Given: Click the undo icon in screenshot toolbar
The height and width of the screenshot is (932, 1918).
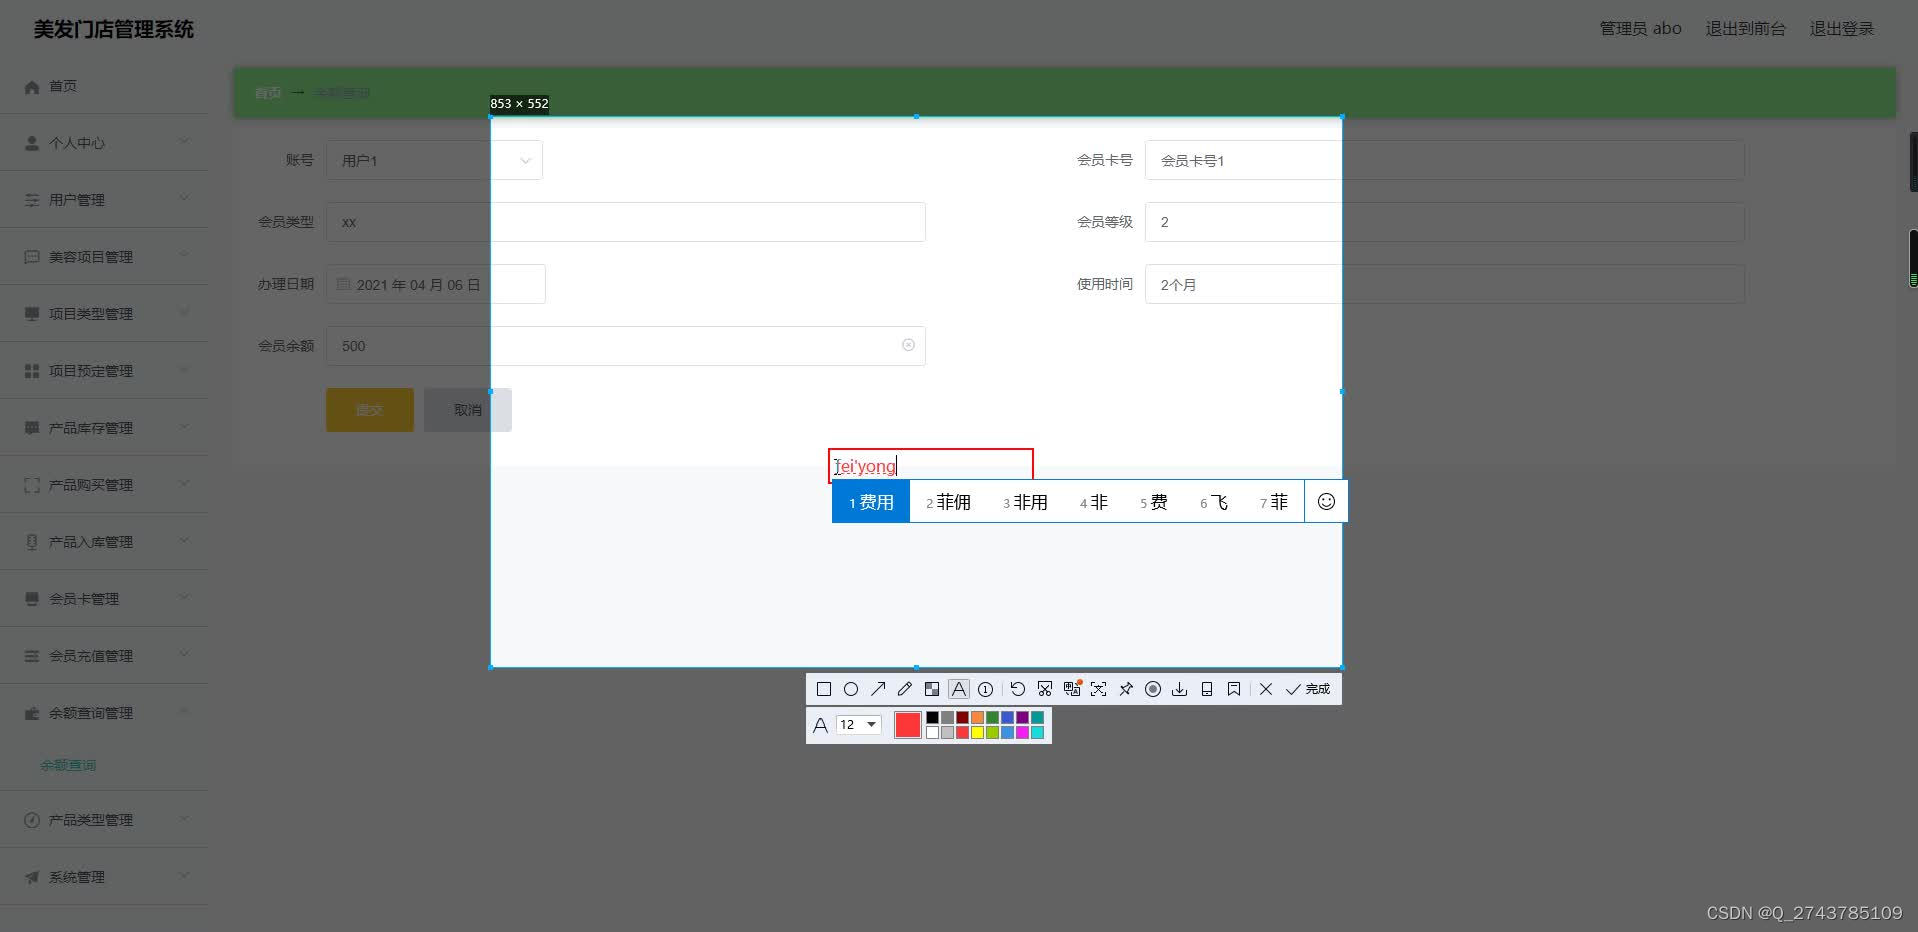Looking at the screenshot, I should point(1018,689).
